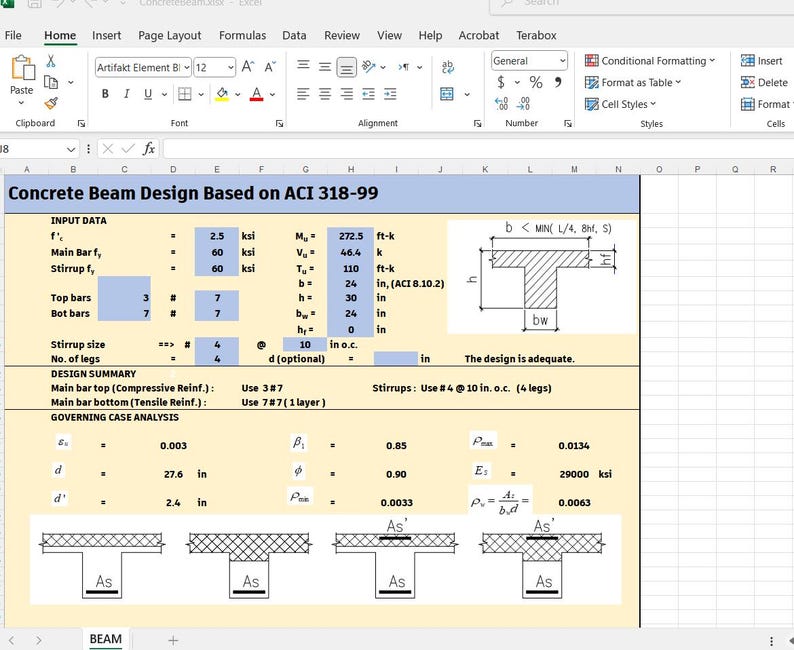The height and width of the screenshot is (650, 794).
Task: Open the File menu
Action: click(x=13, y=35)
